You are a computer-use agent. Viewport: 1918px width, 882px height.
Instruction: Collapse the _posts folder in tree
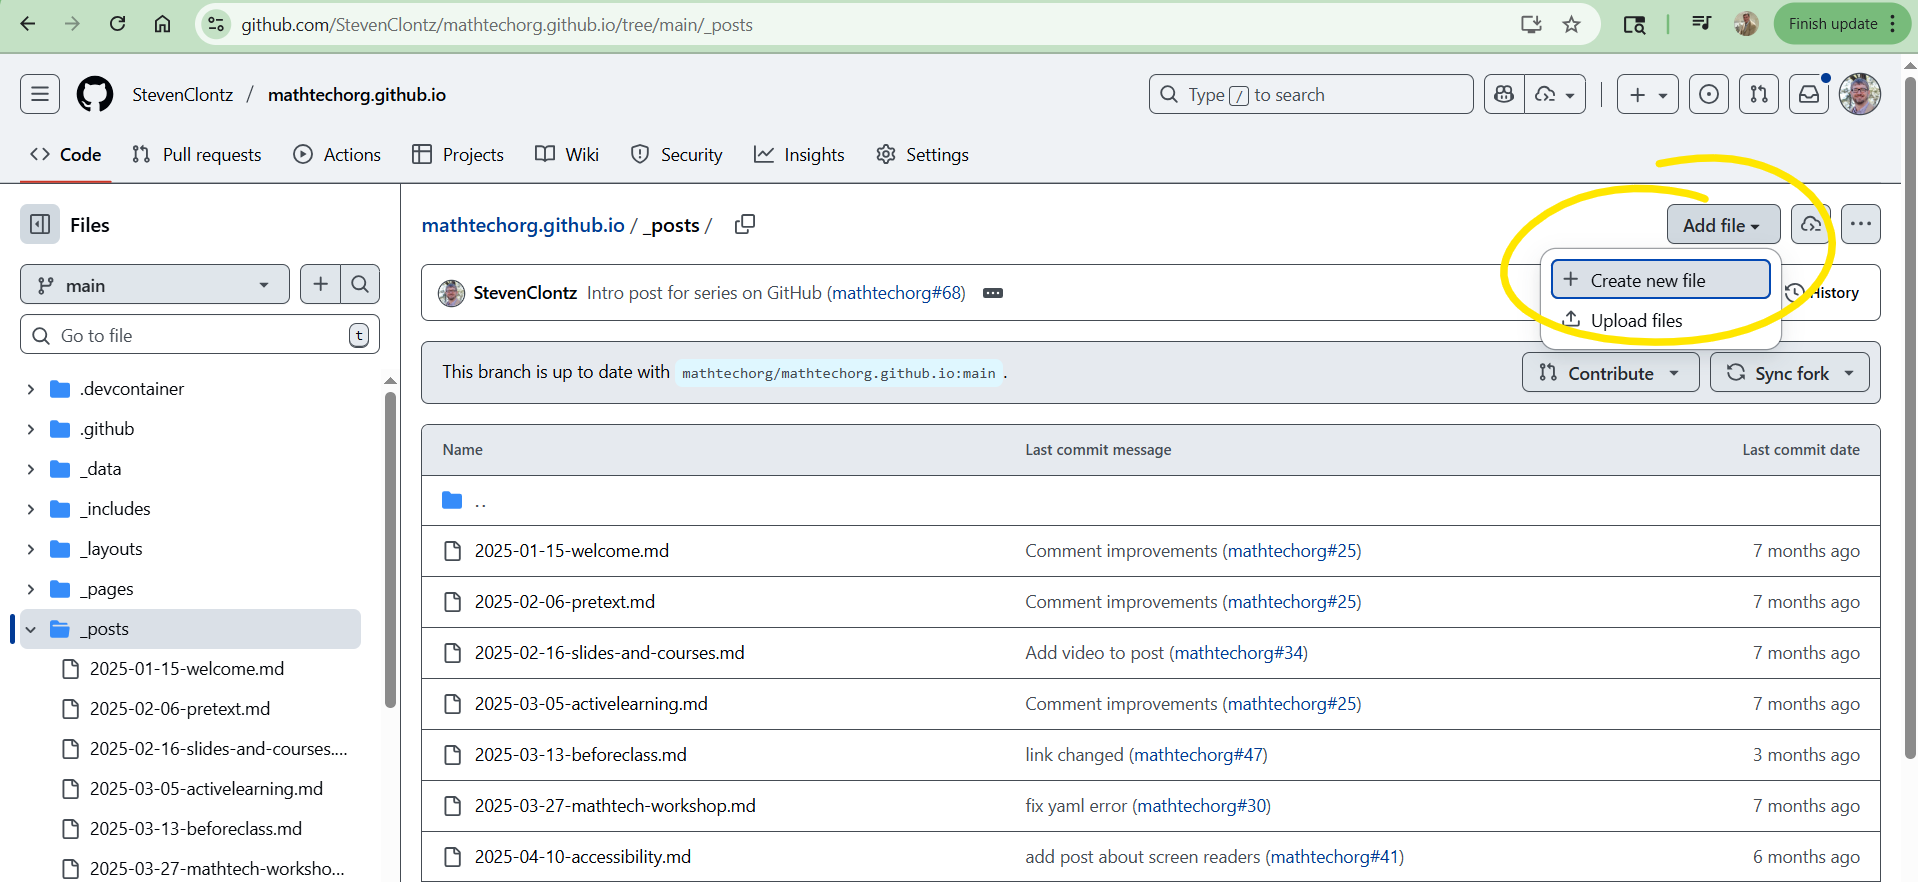31,629
